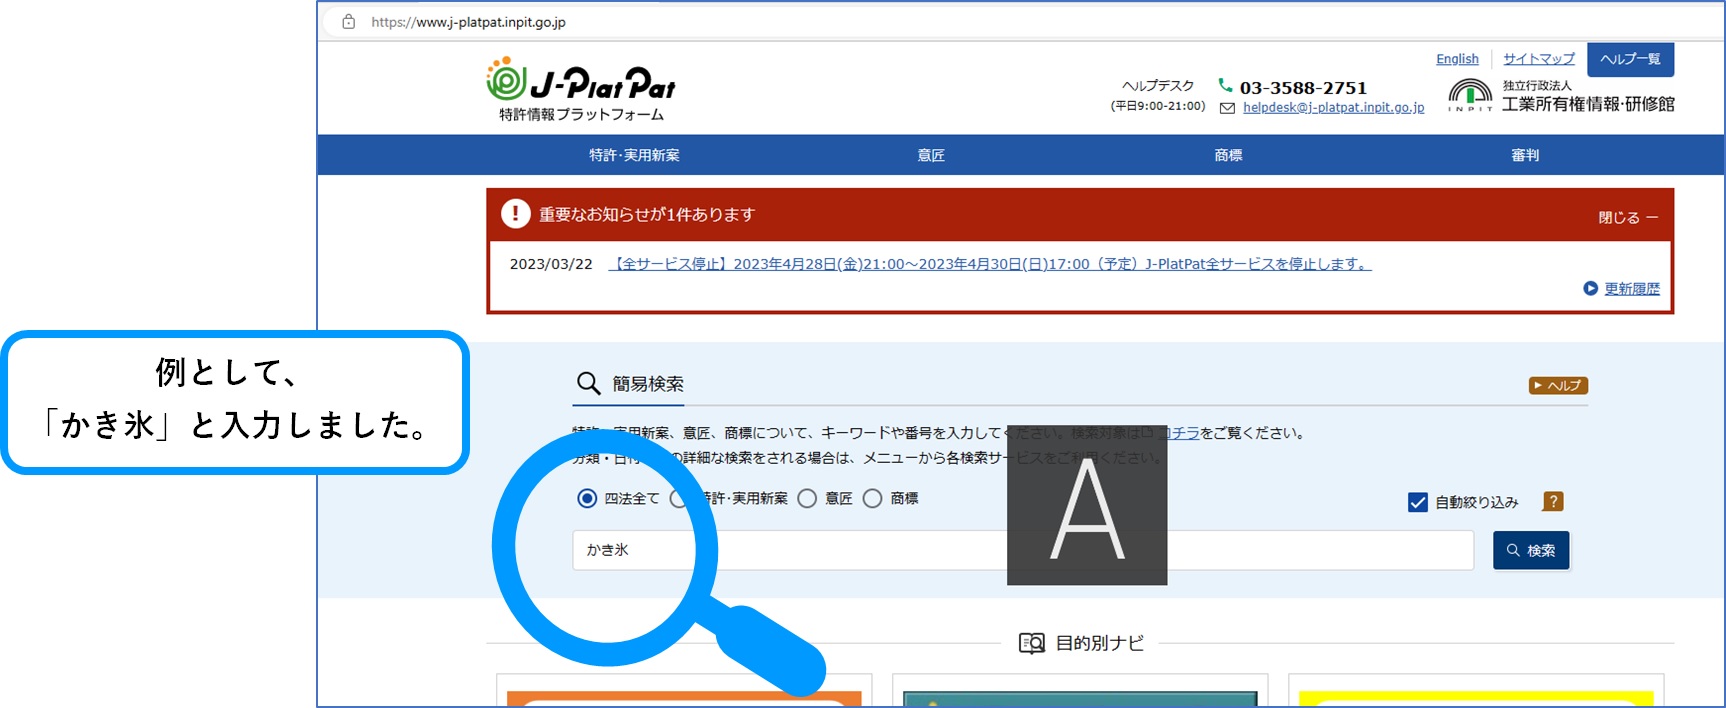Open the サイトマップ link
Screen dimensions: 1726x708
pyautogui.click(x=1538, y=59)
